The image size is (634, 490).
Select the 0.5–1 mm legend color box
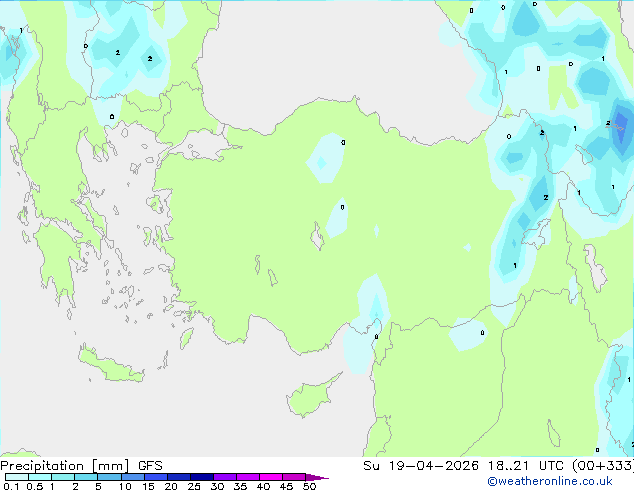click(x=40, y=477)
